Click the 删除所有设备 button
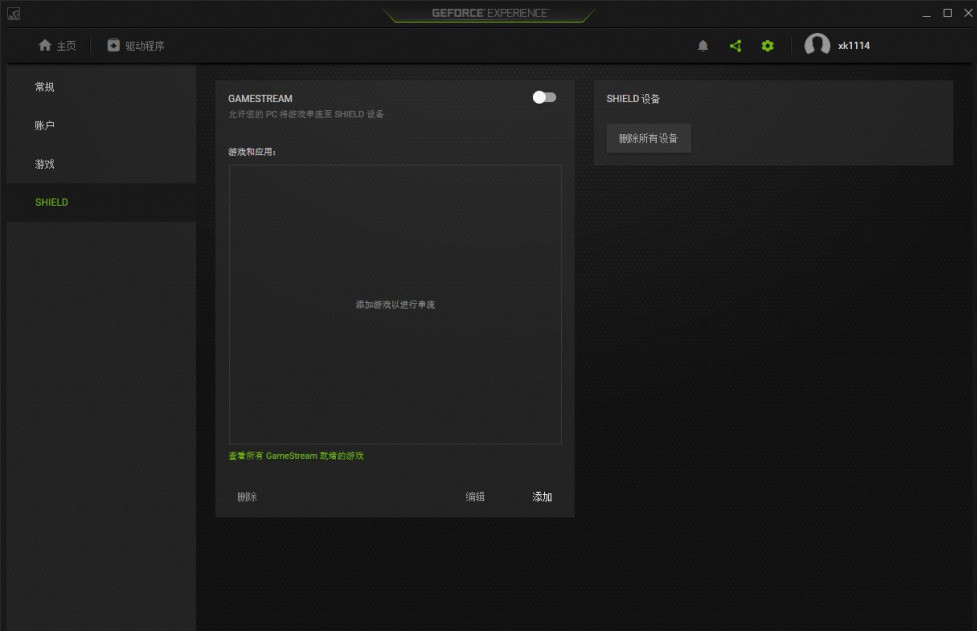 [x=648, y=138]
